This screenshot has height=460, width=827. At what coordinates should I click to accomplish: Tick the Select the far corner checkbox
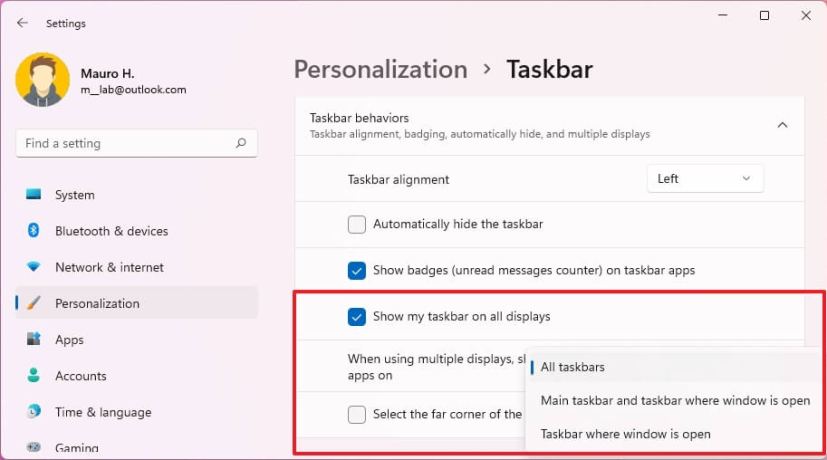[x=357, y=414]
